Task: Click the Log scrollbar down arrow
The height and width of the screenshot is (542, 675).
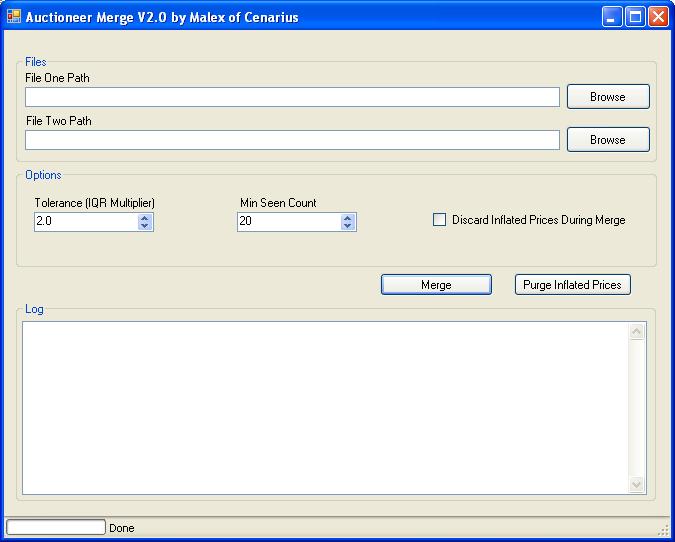Action: click(x=637, y=484)
